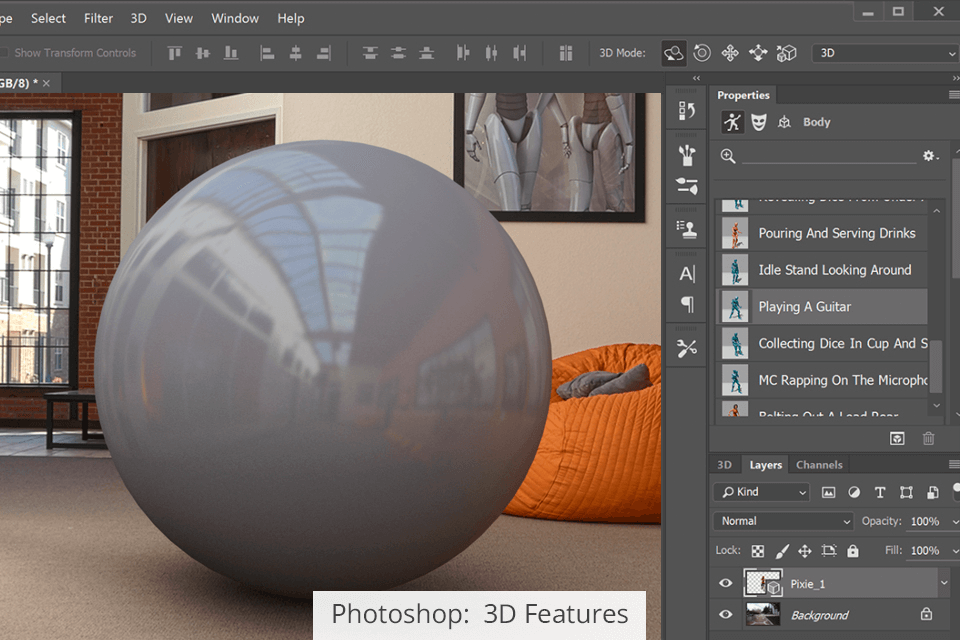Click the trash icon in Properties panel
The image size is (960, 640).
coord(929,439)
